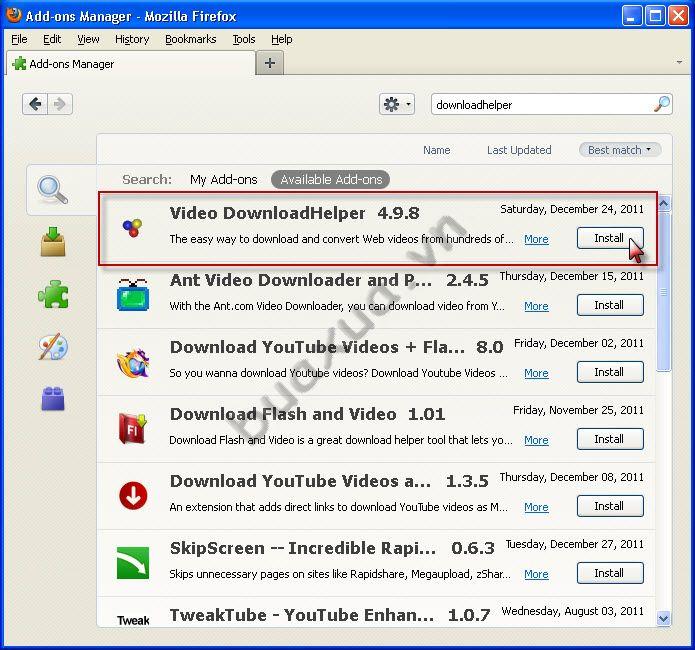Select the SkipScreen -- Incredible Rapi... title
This screenshot has width=695, height=650.
(x=303, y=548)
